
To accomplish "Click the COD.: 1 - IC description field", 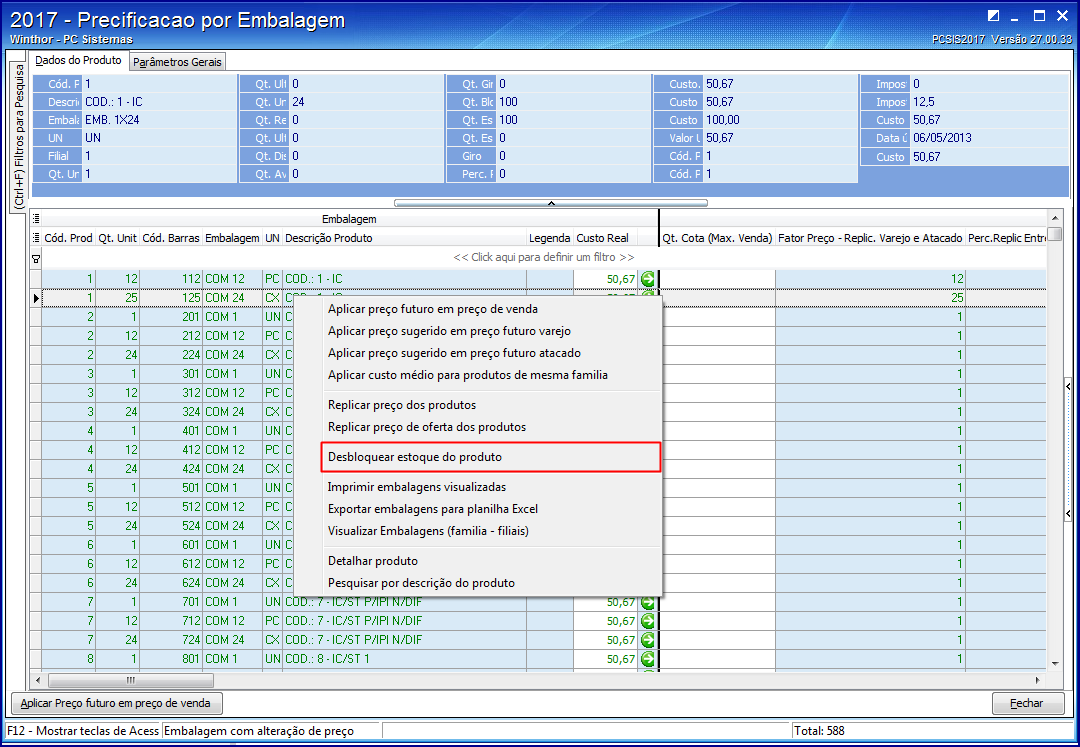I will (159, 102).
